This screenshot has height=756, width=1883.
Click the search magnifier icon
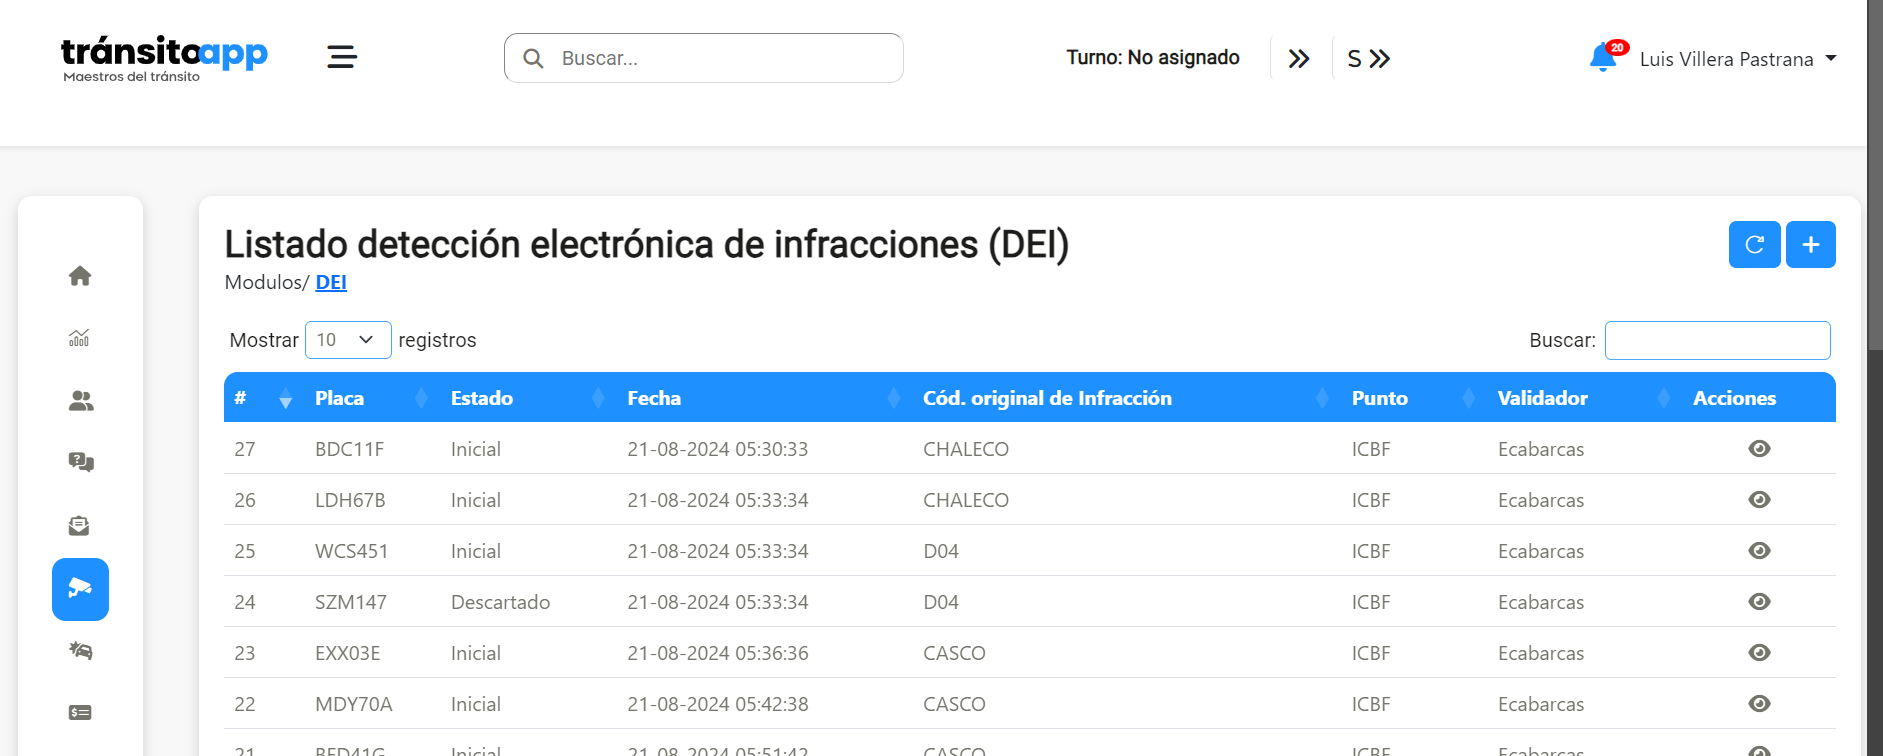pyautogui.click(x=534, y=59)
